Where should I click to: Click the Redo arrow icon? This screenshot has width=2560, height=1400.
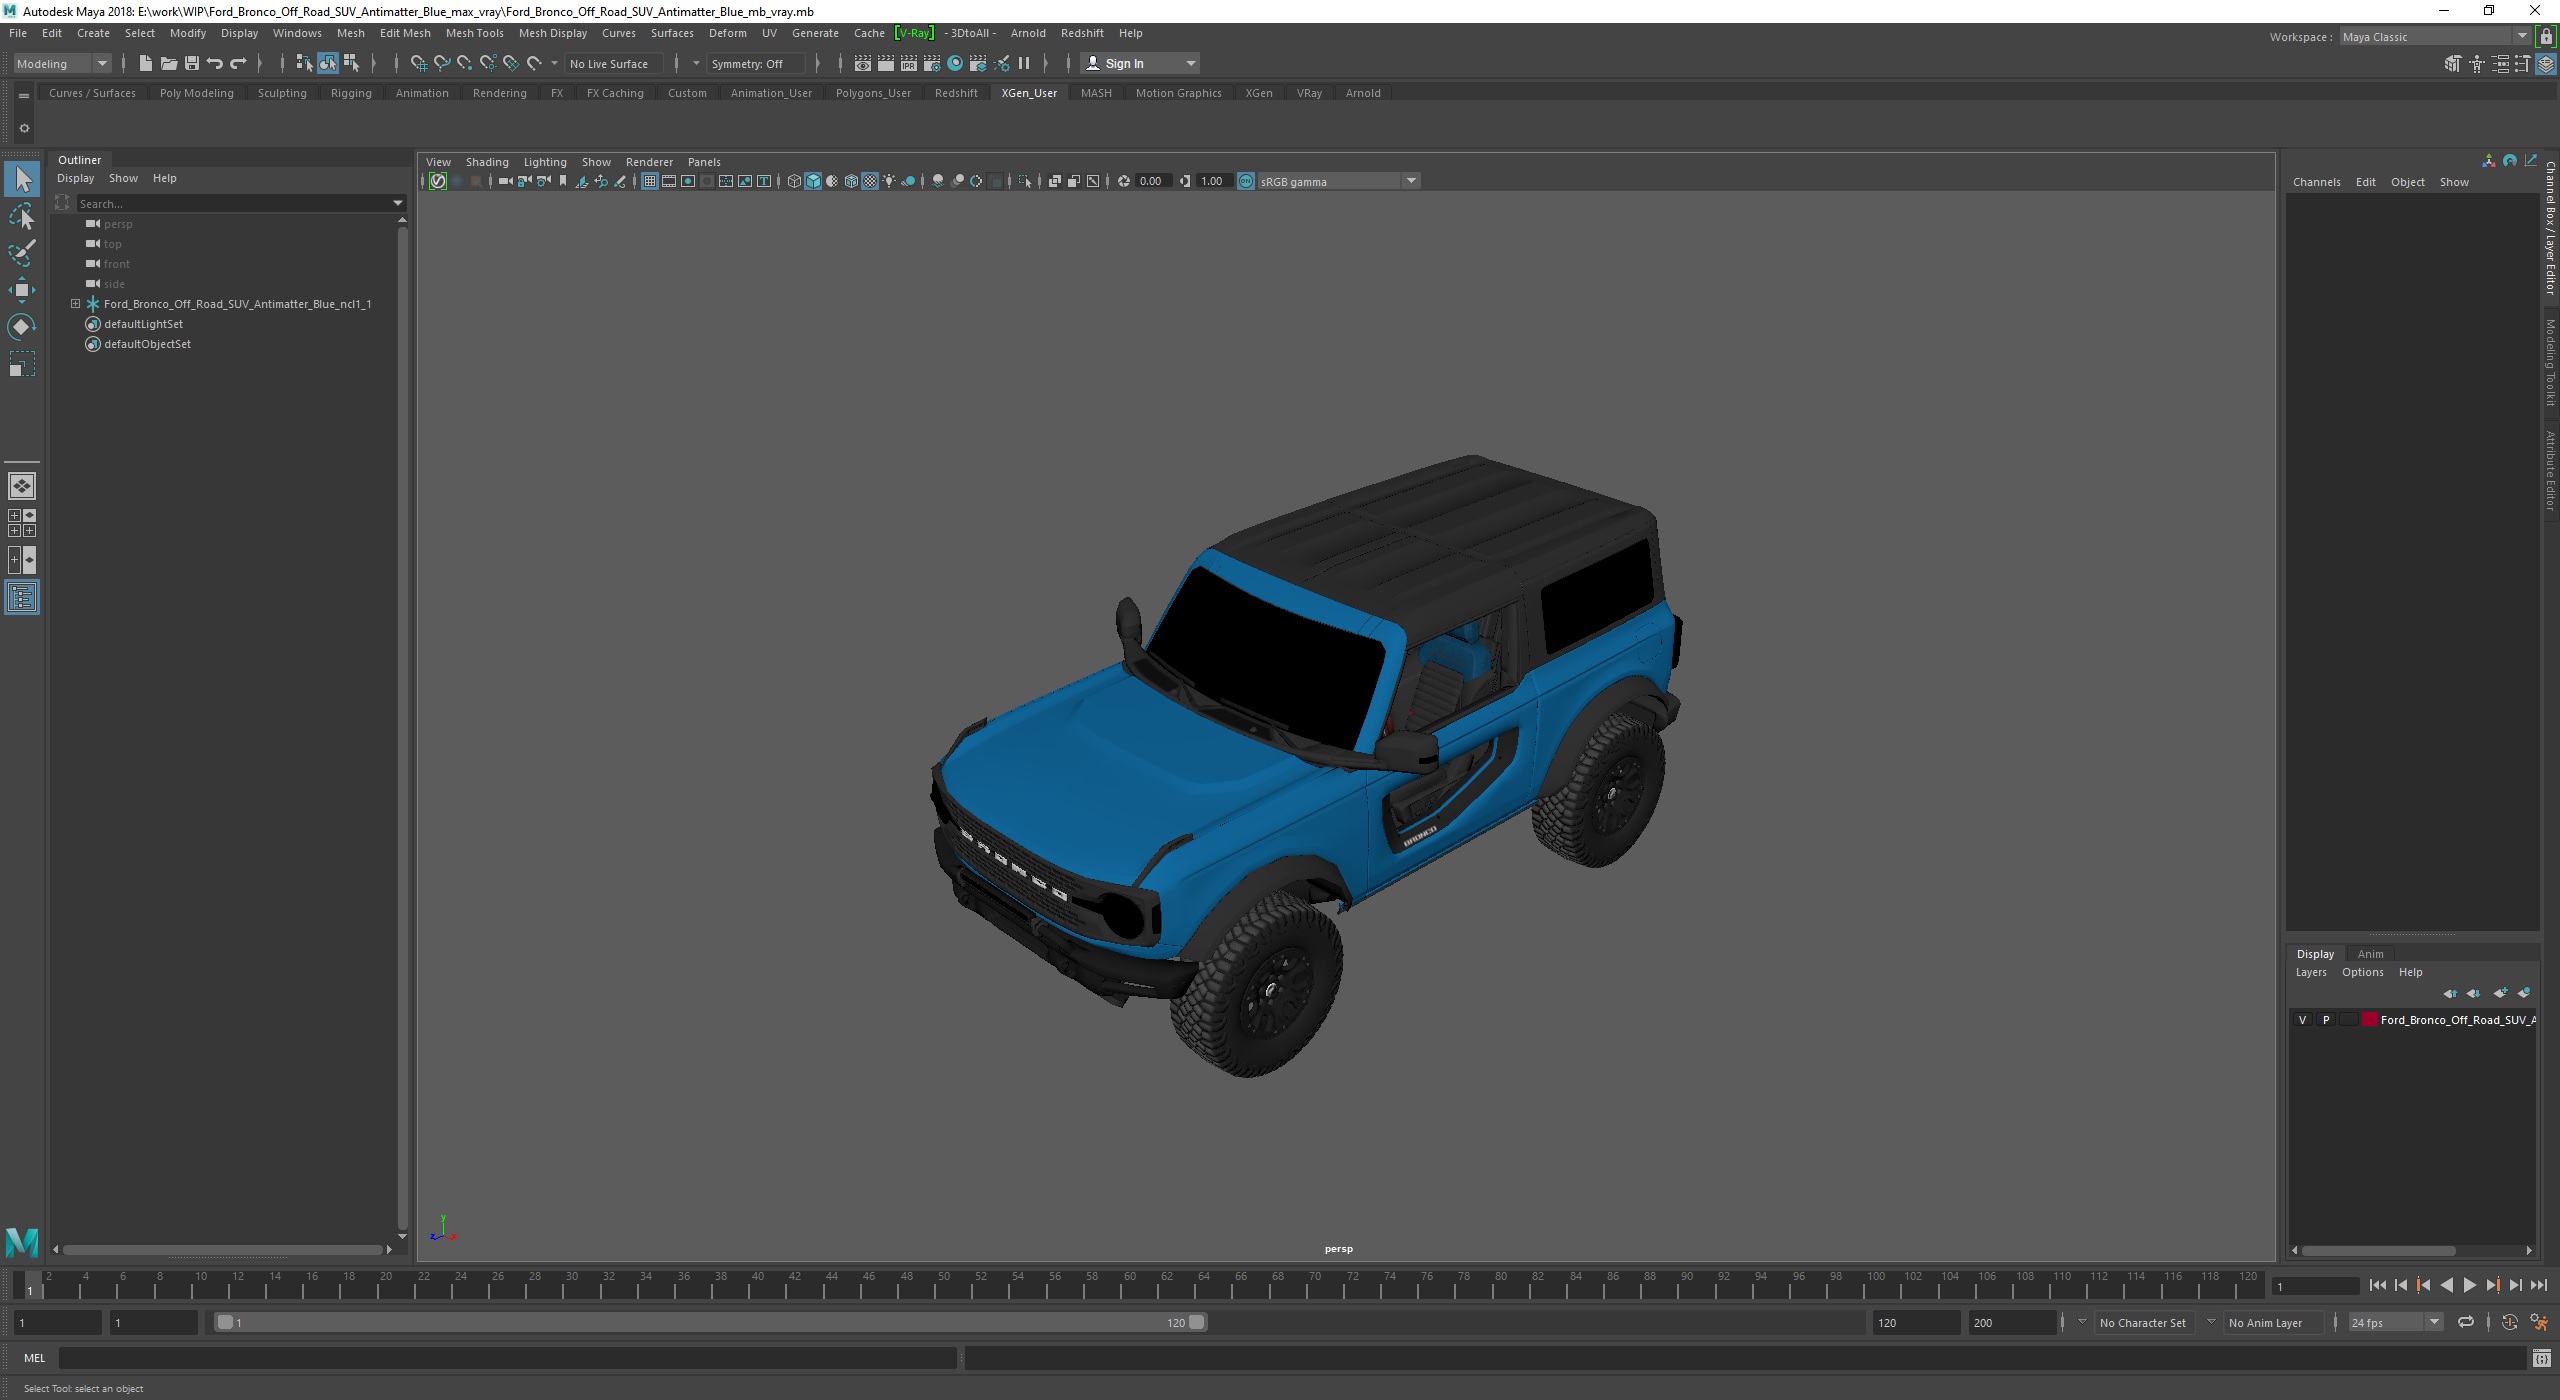(238, 63)
